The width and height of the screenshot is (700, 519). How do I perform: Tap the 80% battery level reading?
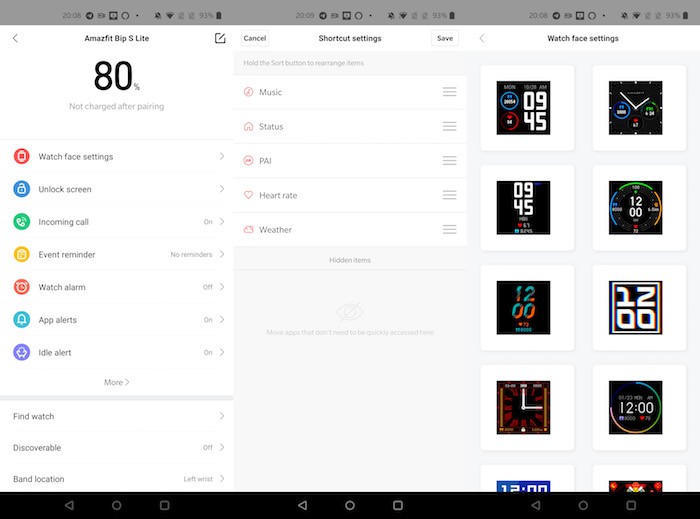pos(117,76)
